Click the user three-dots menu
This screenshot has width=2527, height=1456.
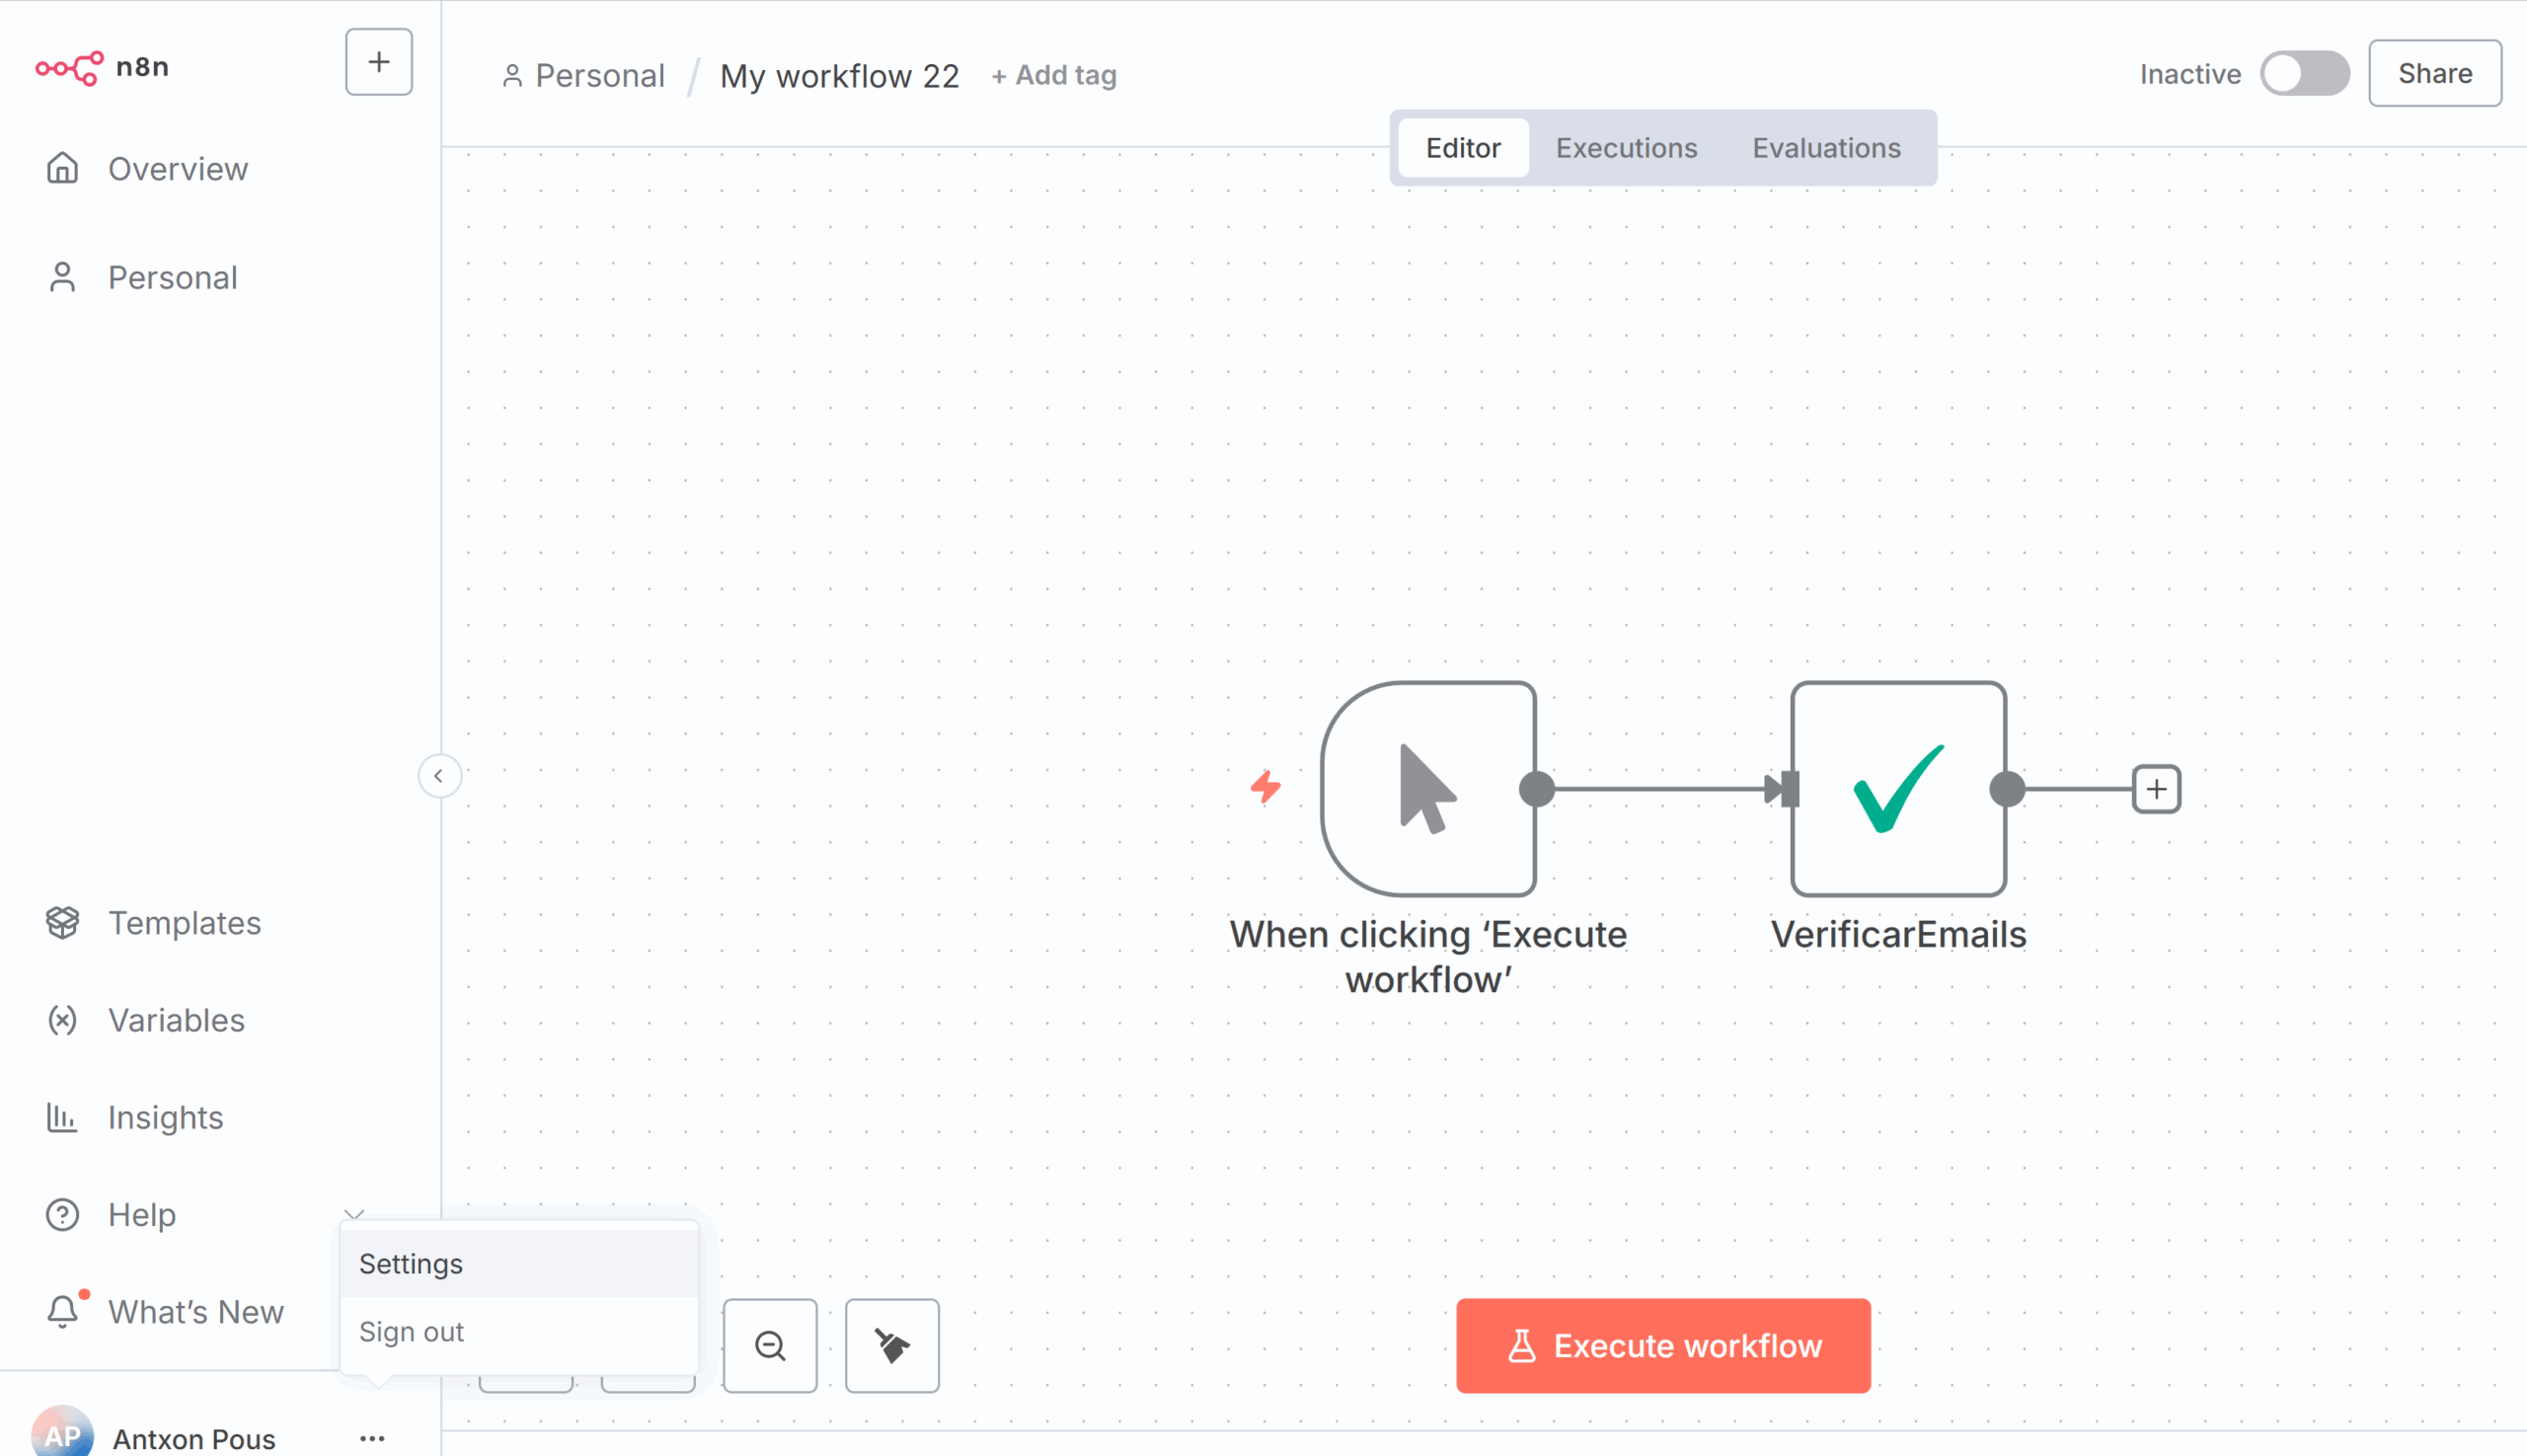click(372, 1438)
